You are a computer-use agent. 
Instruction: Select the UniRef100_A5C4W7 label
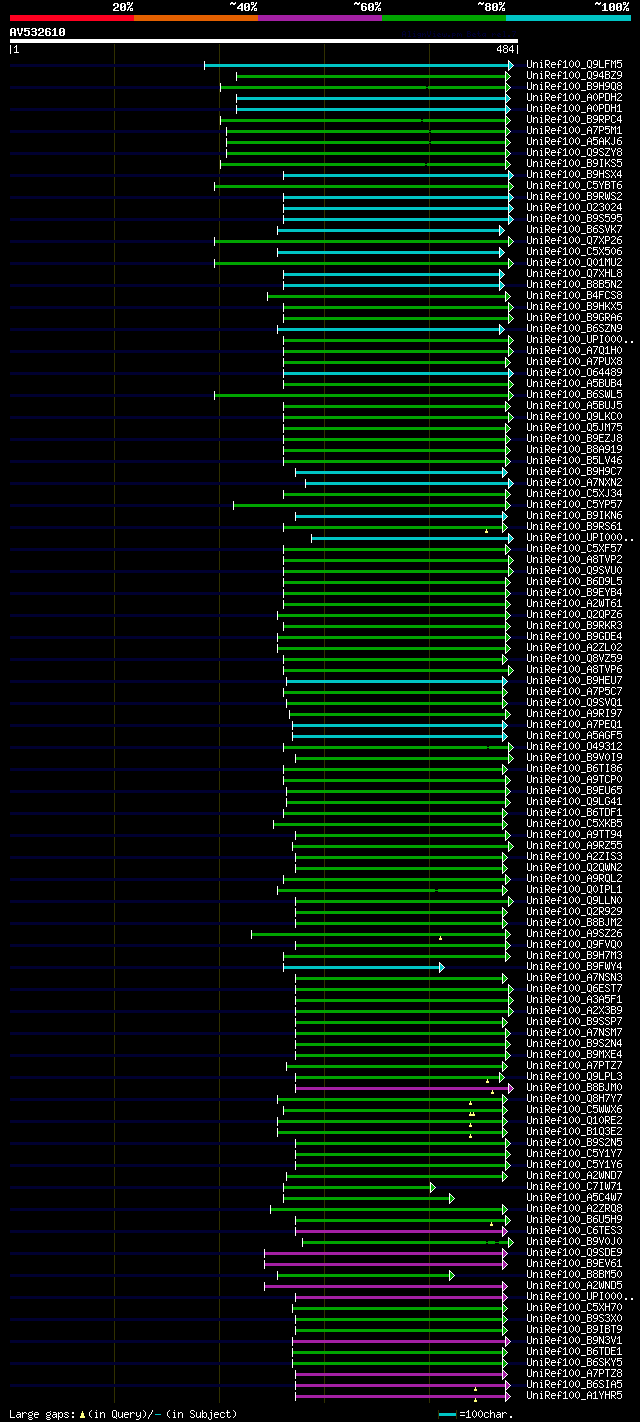coord(574,1198)
